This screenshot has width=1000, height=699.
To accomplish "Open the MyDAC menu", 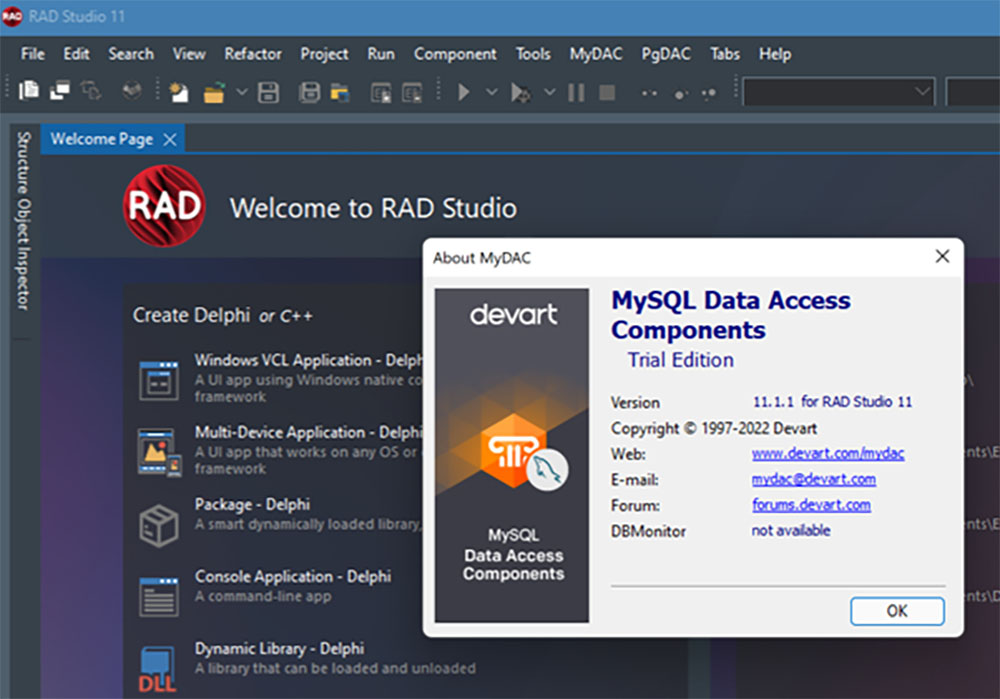I will (596, 54).
